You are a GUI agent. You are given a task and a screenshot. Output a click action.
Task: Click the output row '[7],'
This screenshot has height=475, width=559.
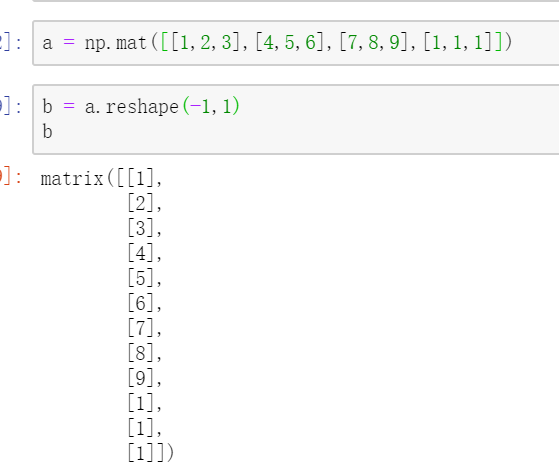145,328
